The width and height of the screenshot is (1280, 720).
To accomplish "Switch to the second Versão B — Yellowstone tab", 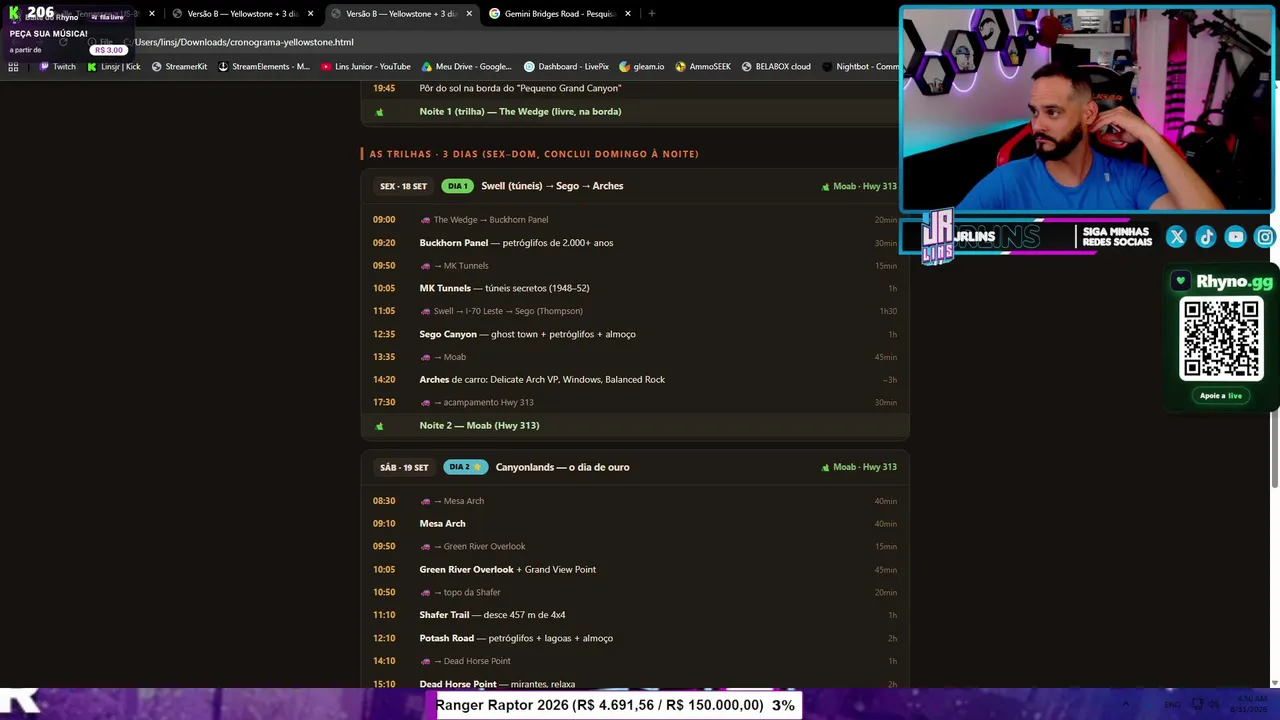I will point(400,14).
